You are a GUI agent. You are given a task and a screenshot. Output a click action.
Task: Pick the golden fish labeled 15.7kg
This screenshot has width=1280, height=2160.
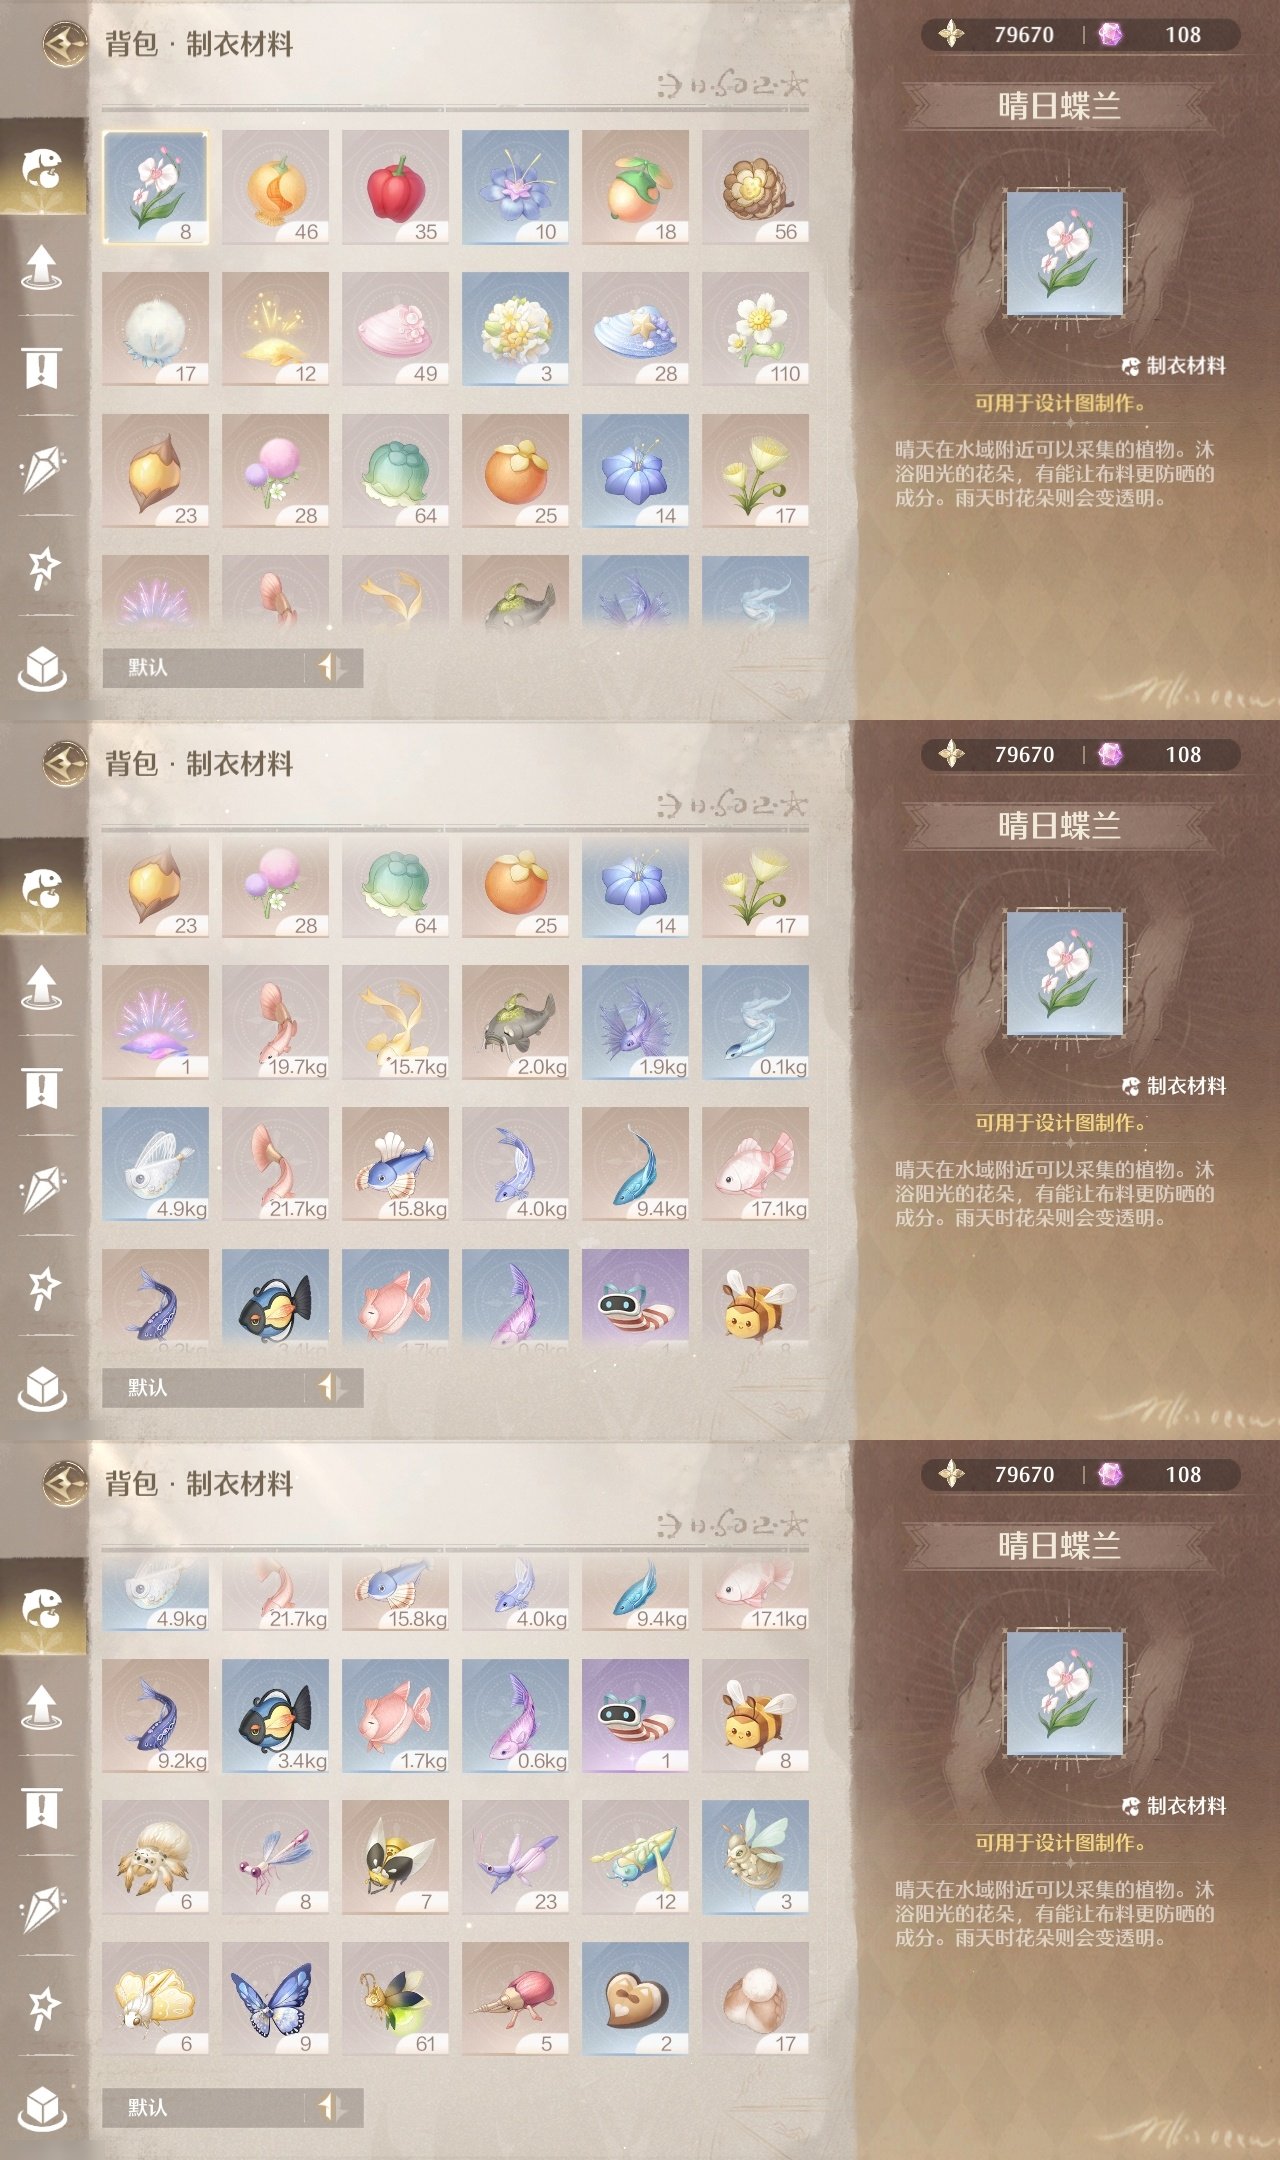click(395, 1022)
